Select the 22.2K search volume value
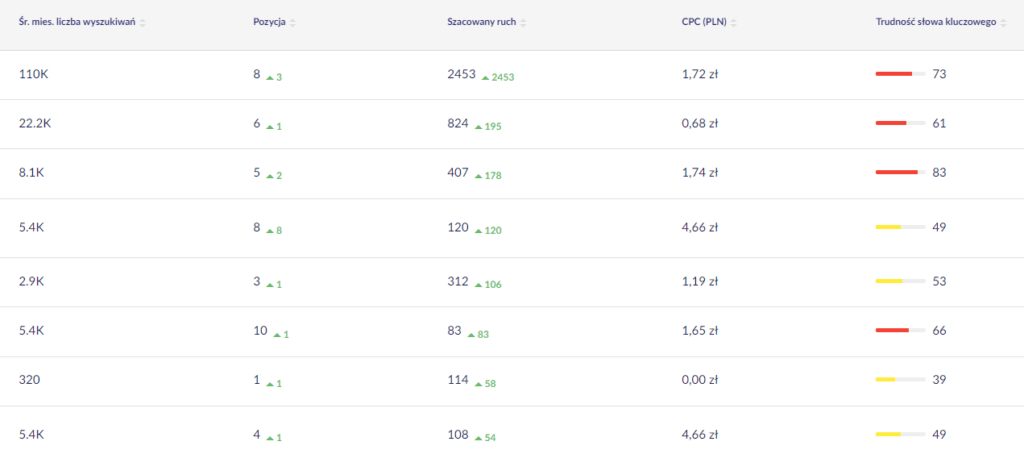Image resolution: width=1024 pixels, height=454 pixels. pos(36,123)
